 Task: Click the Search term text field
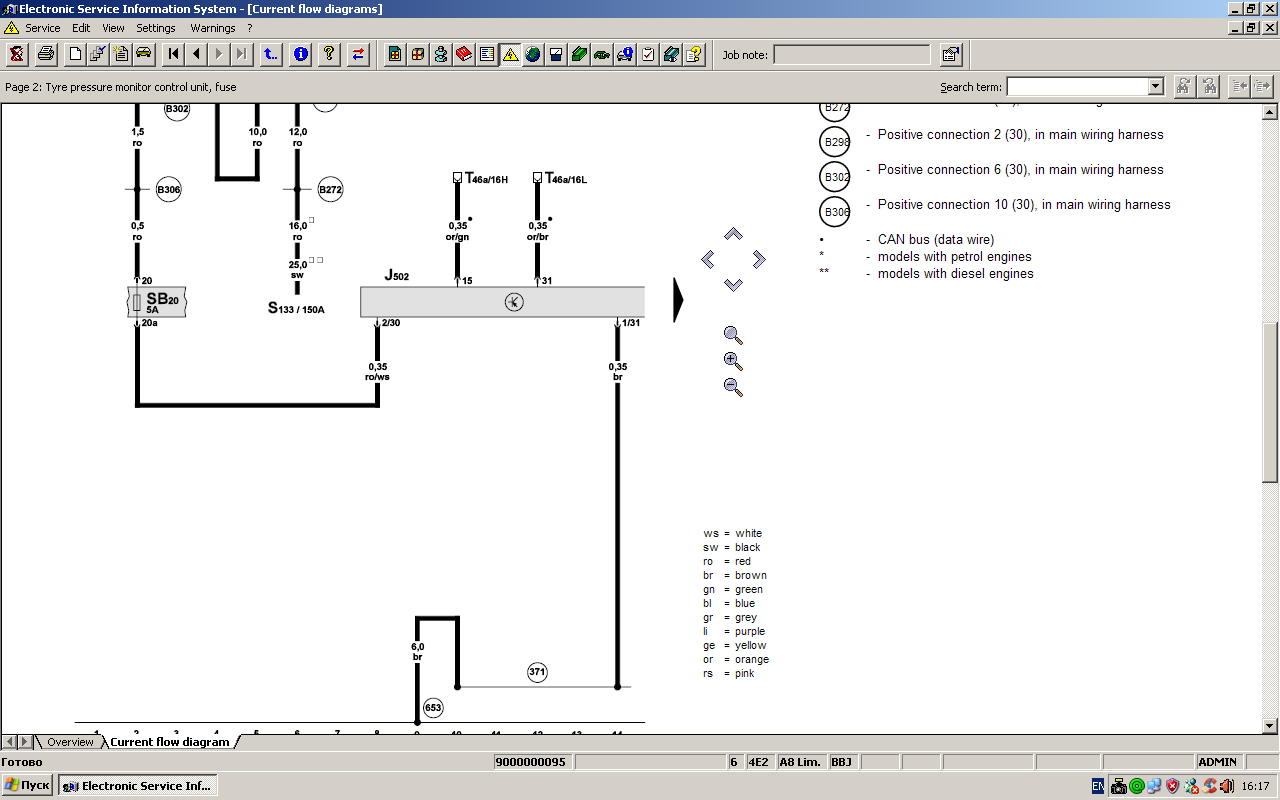(1077, 87)
